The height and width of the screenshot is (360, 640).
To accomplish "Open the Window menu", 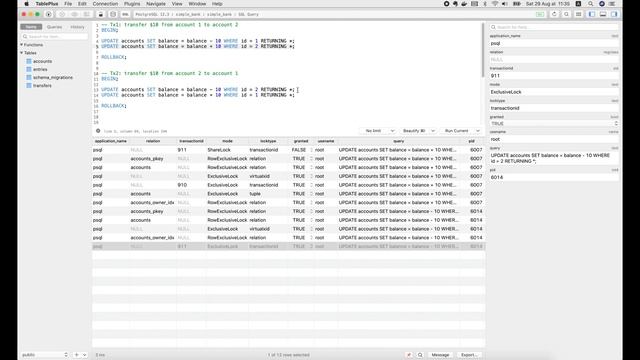I will click(x=197, y=4).
